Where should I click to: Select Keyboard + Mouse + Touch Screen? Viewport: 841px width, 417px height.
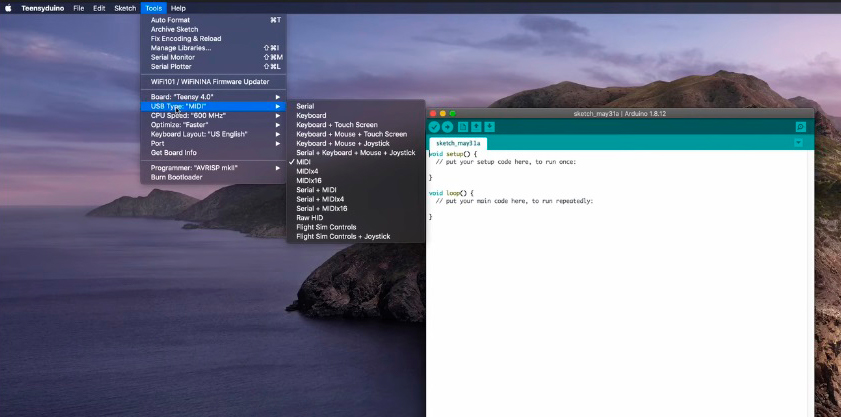tap(356, 134)
